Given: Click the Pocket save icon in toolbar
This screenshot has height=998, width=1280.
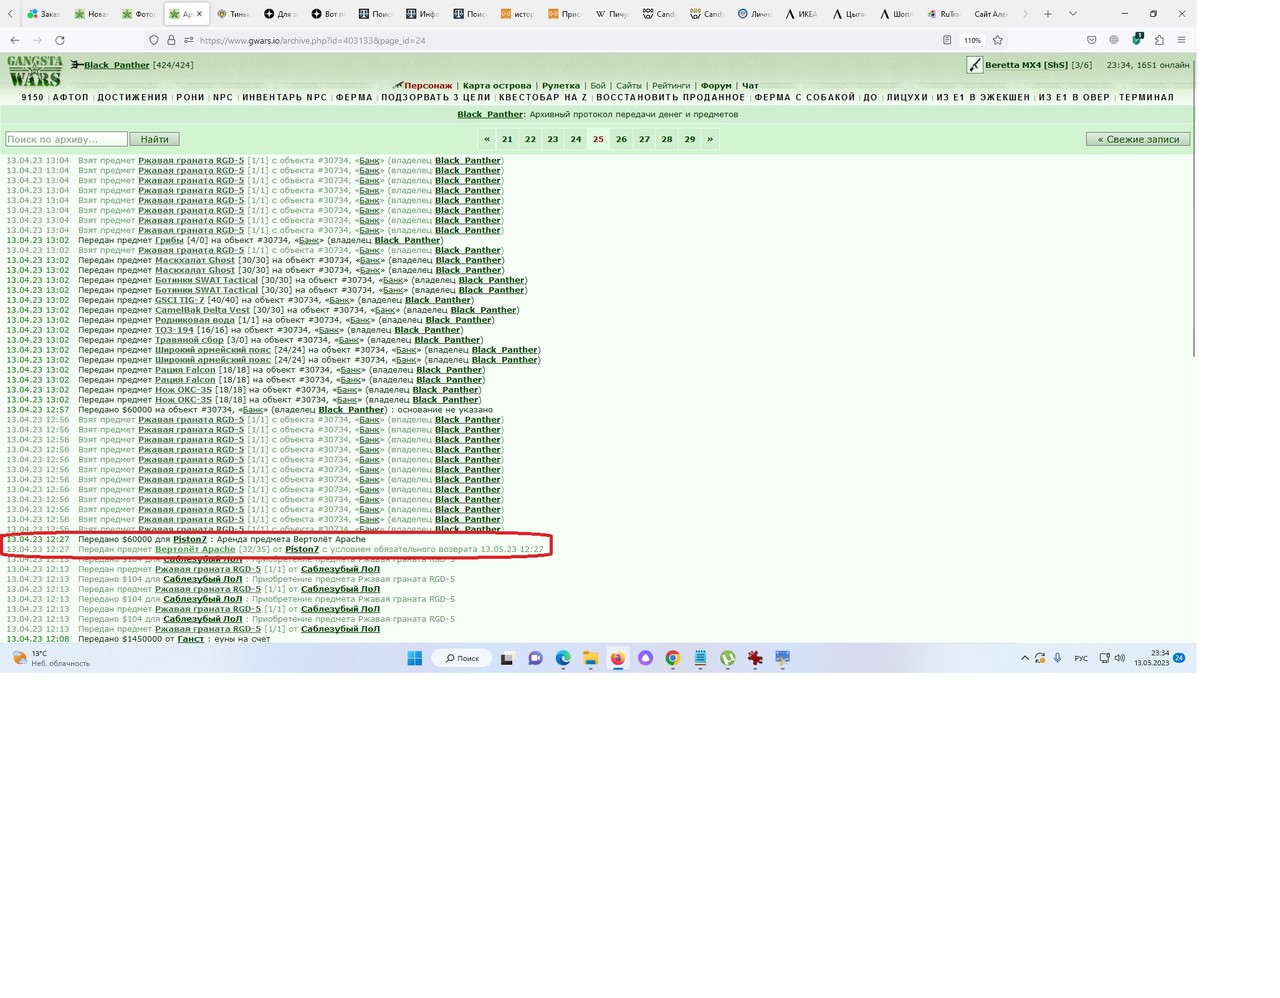Looking at the screenshot, I should 1091,40.
